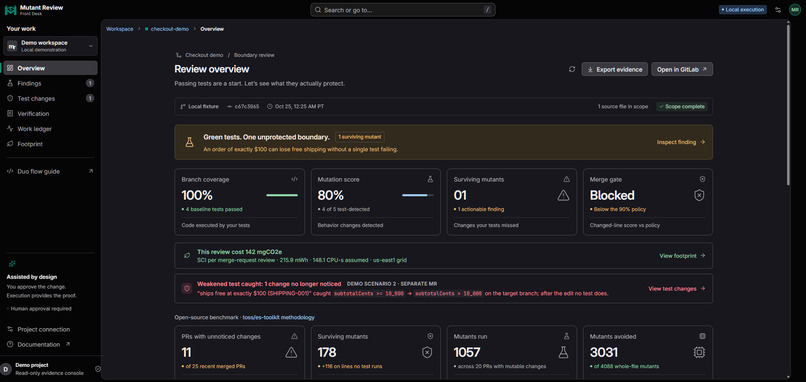Open the toss/es-toolkit methodology link
806x382 pixels.
tap(279, 317)
